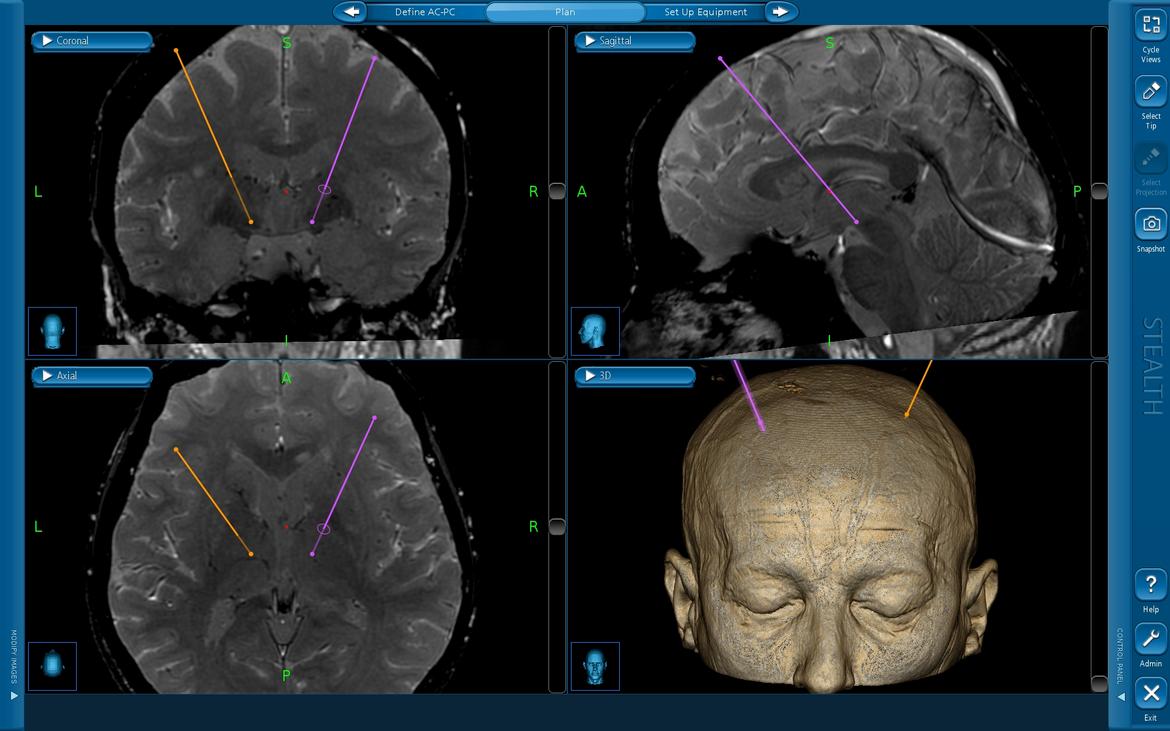
Task: Select the Plan step tab
Action: pos(565,12)
